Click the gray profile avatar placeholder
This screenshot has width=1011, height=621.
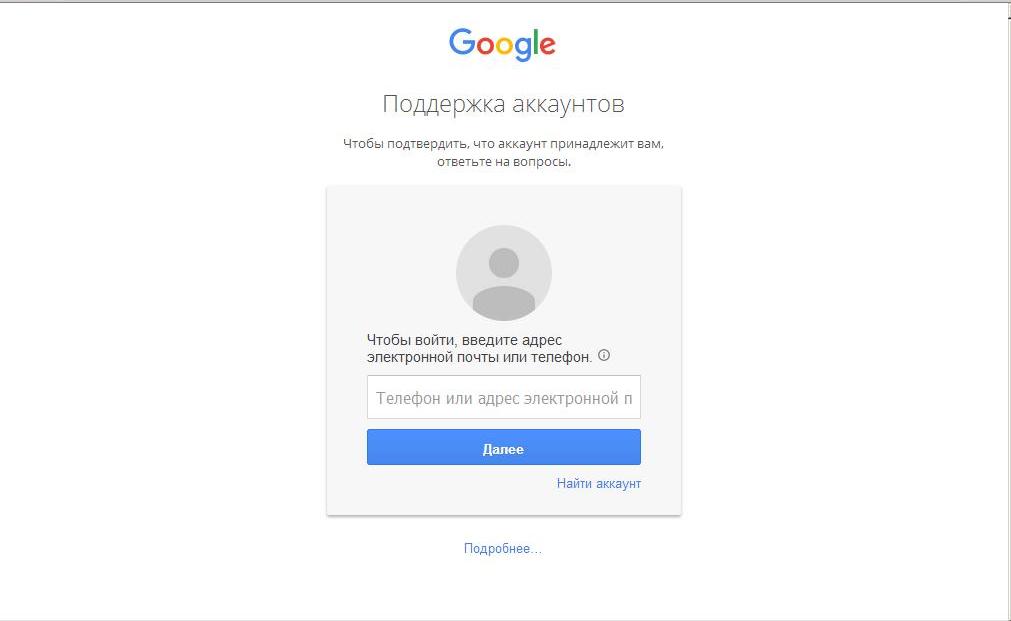coord(504,273)
